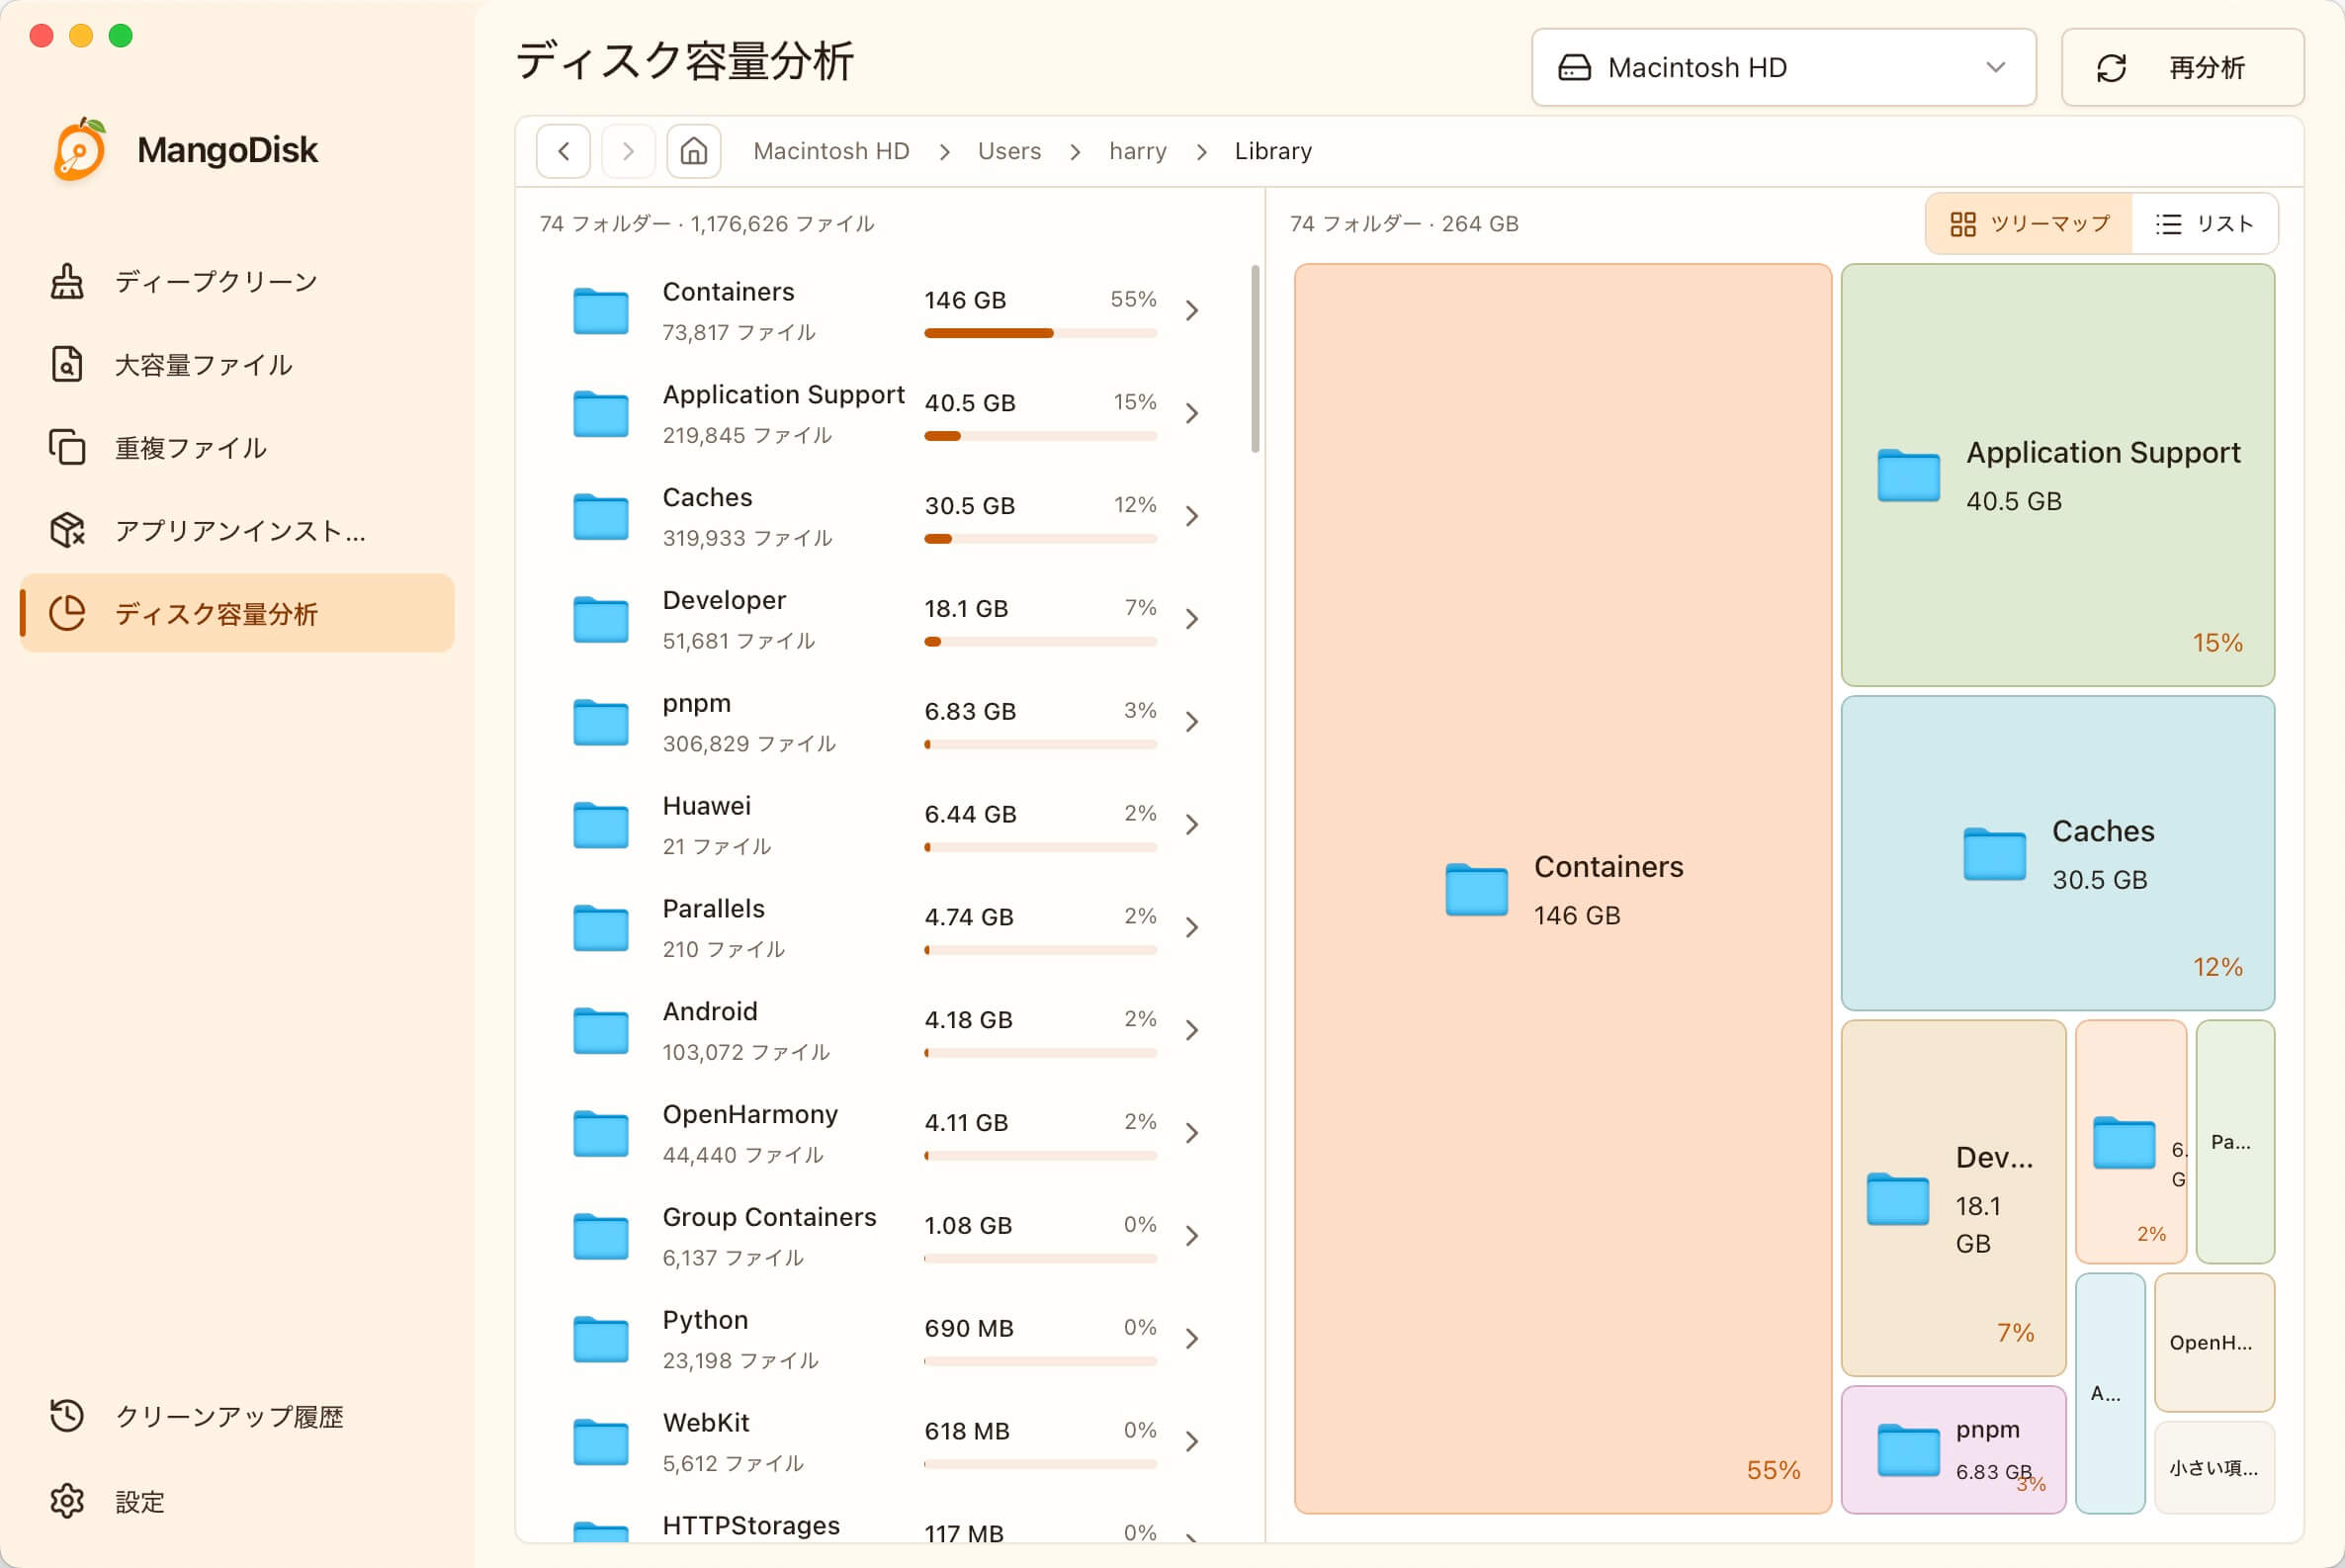The height and width of the screenshot is (1568, 2345).
Task: Open 設定 in sidebar
Action: (x=237, y=1501)
